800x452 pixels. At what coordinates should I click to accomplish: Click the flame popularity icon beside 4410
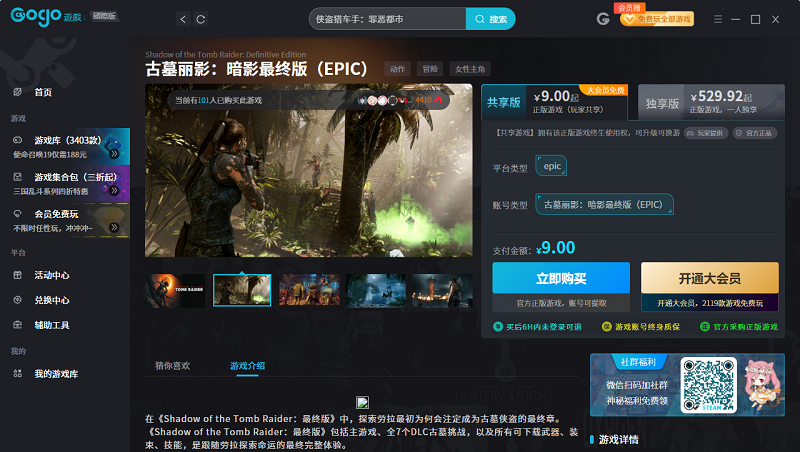click(438, 99)
